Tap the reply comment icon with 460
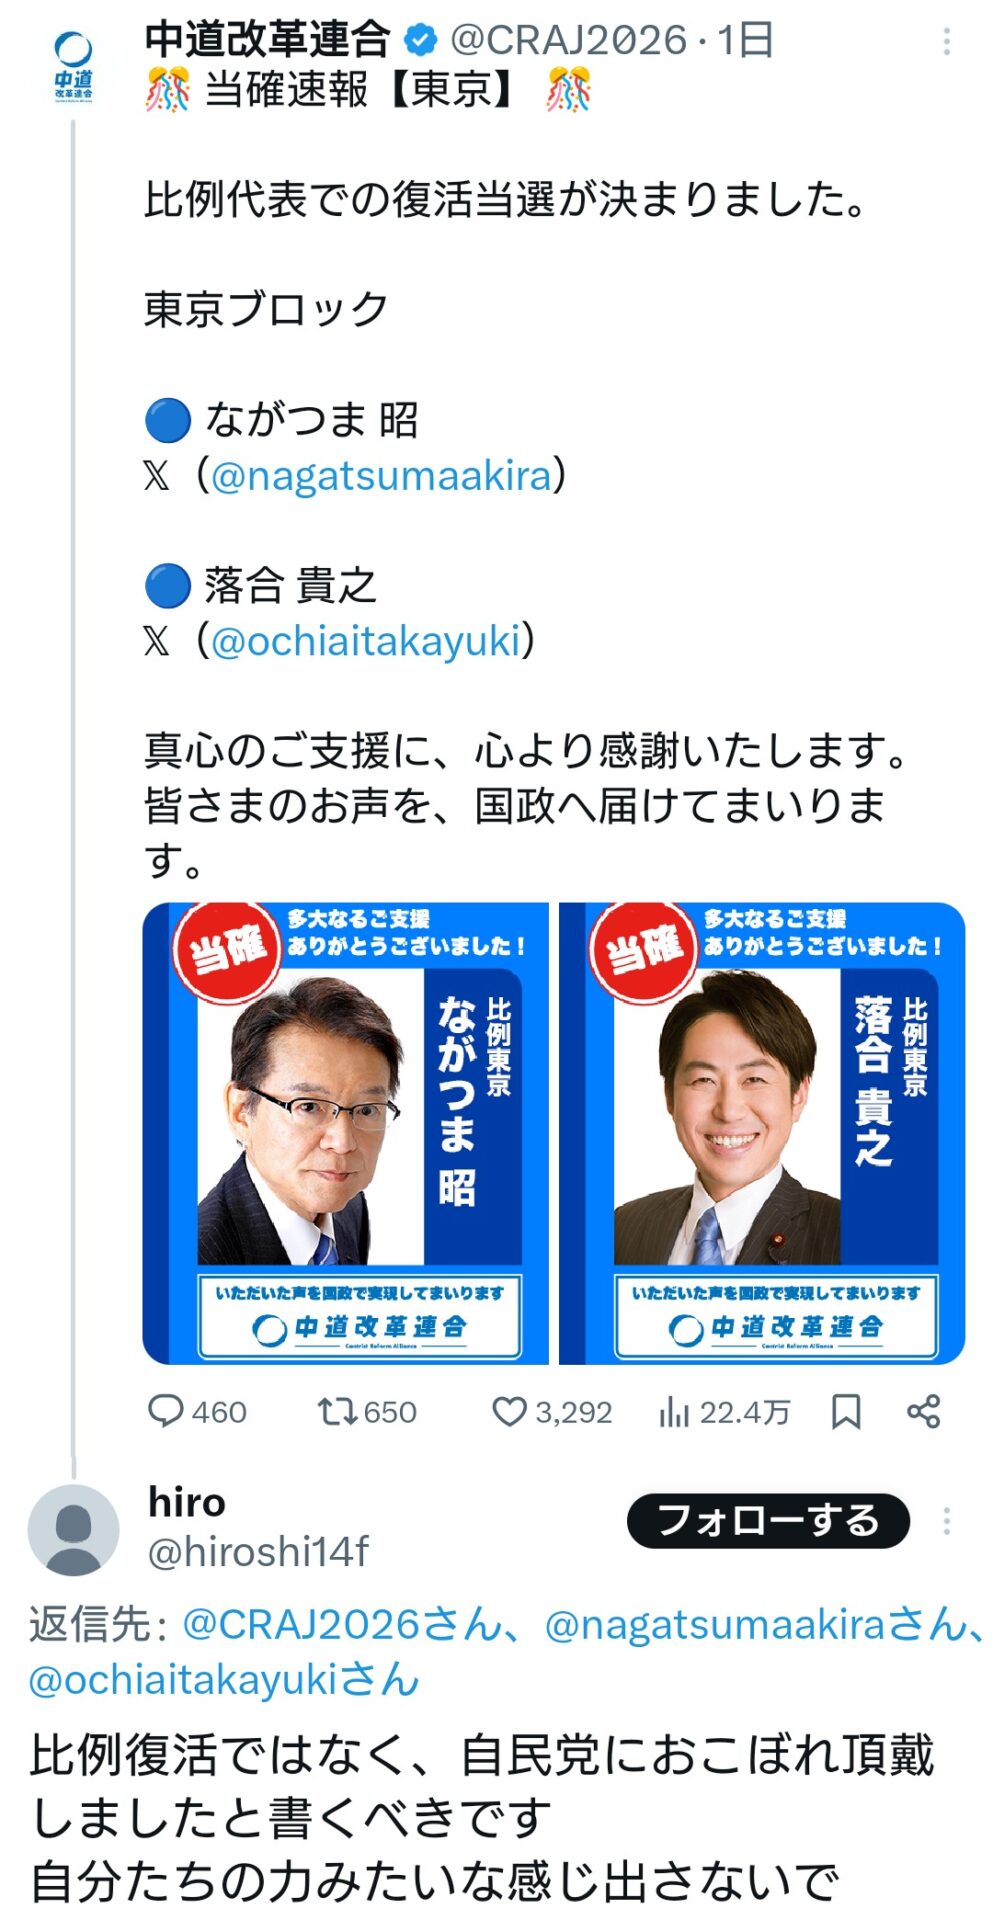This screenshot has width=993, height=1920. point(166,1411)
